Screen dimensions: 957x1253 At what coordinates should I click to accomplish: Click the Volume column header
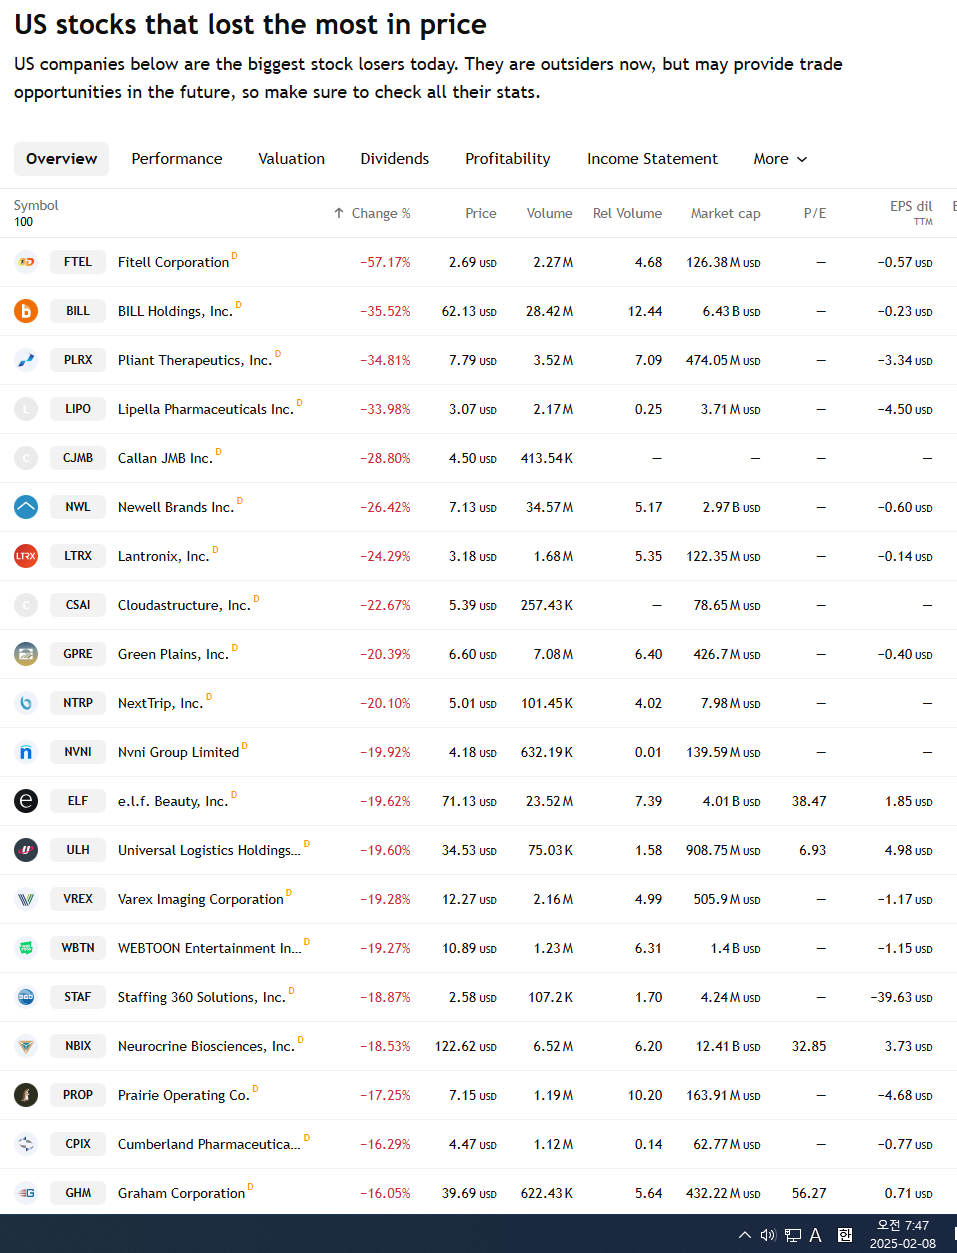[550, 213]
